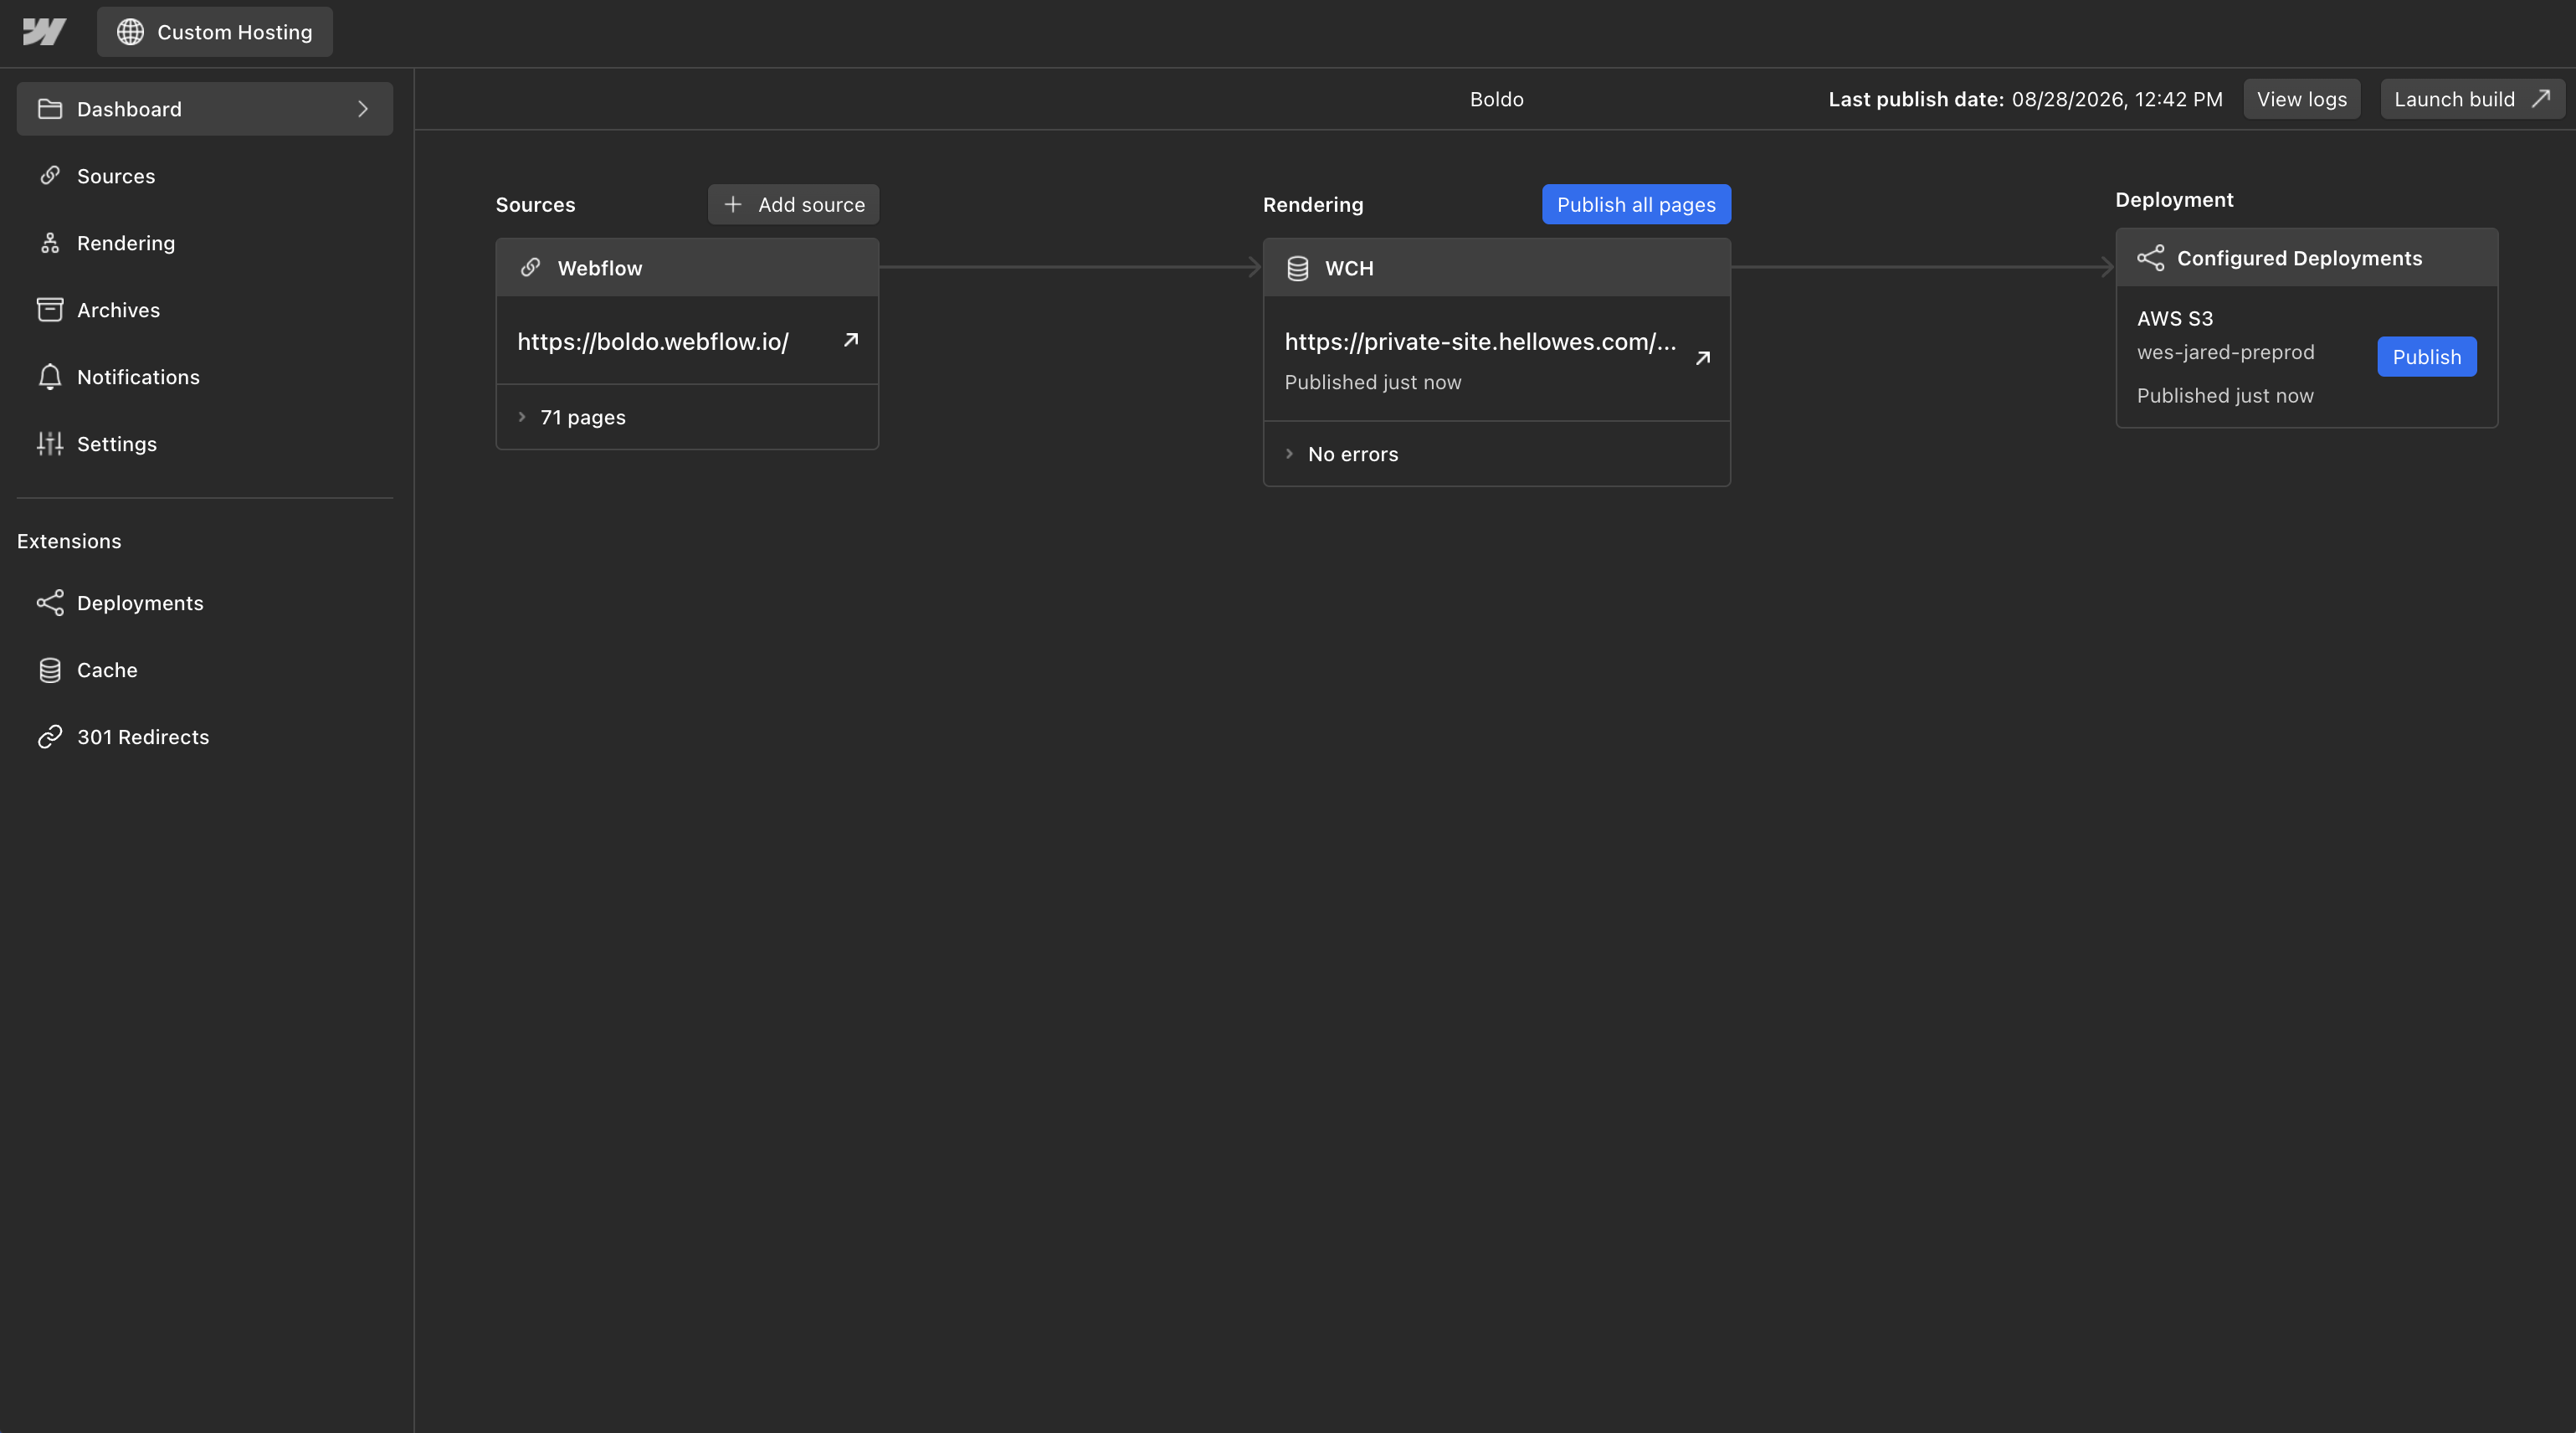2576x1433 pixels.
Task: Open the https://private-site.hellowes.com/... link
Action: tap(1480, 341)
